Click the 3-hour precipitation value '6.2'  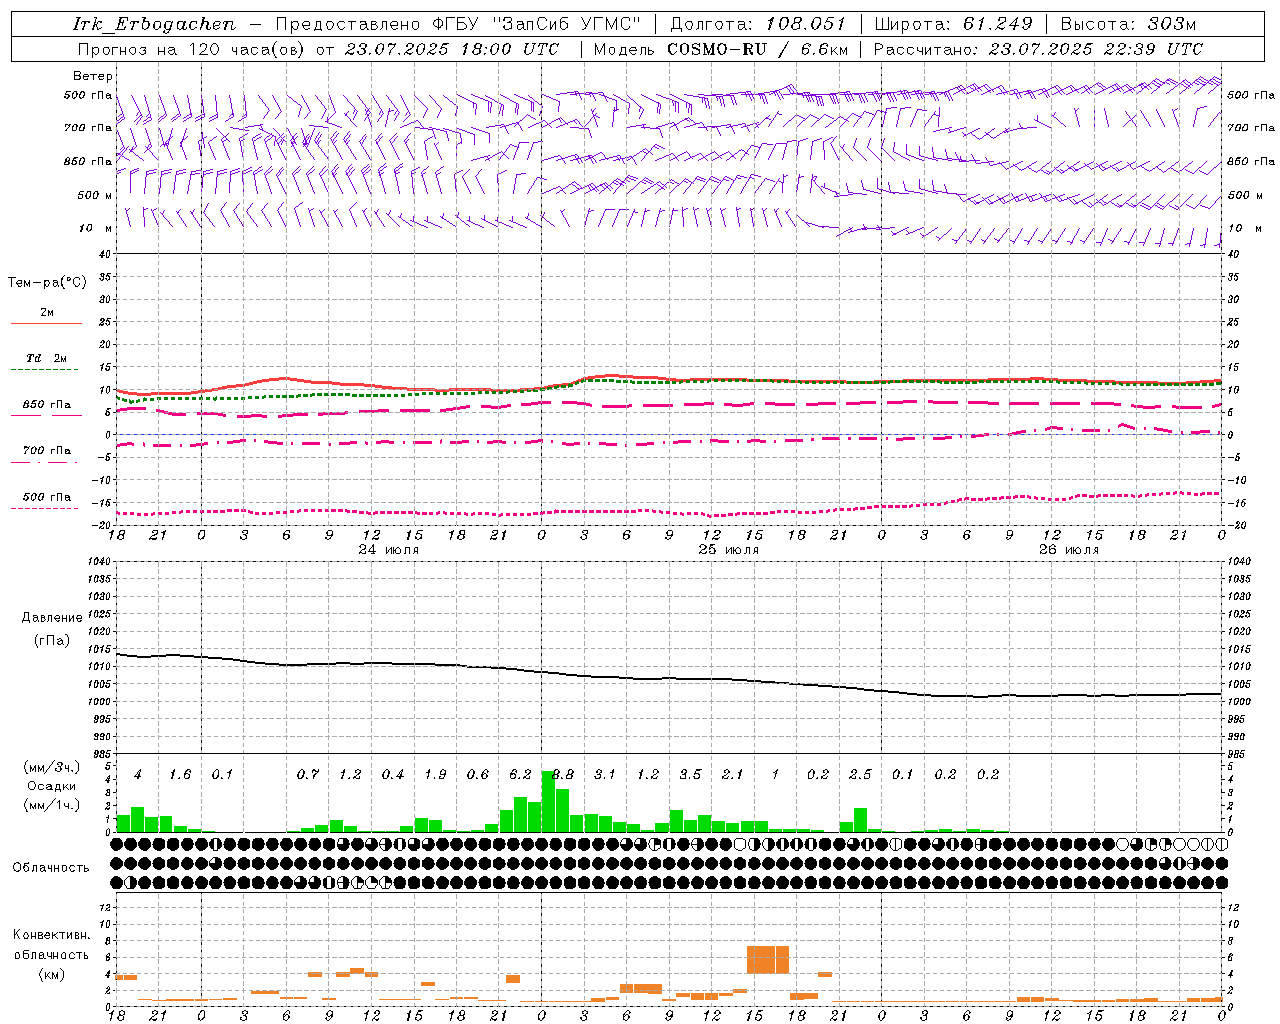[x=520, y=775]
